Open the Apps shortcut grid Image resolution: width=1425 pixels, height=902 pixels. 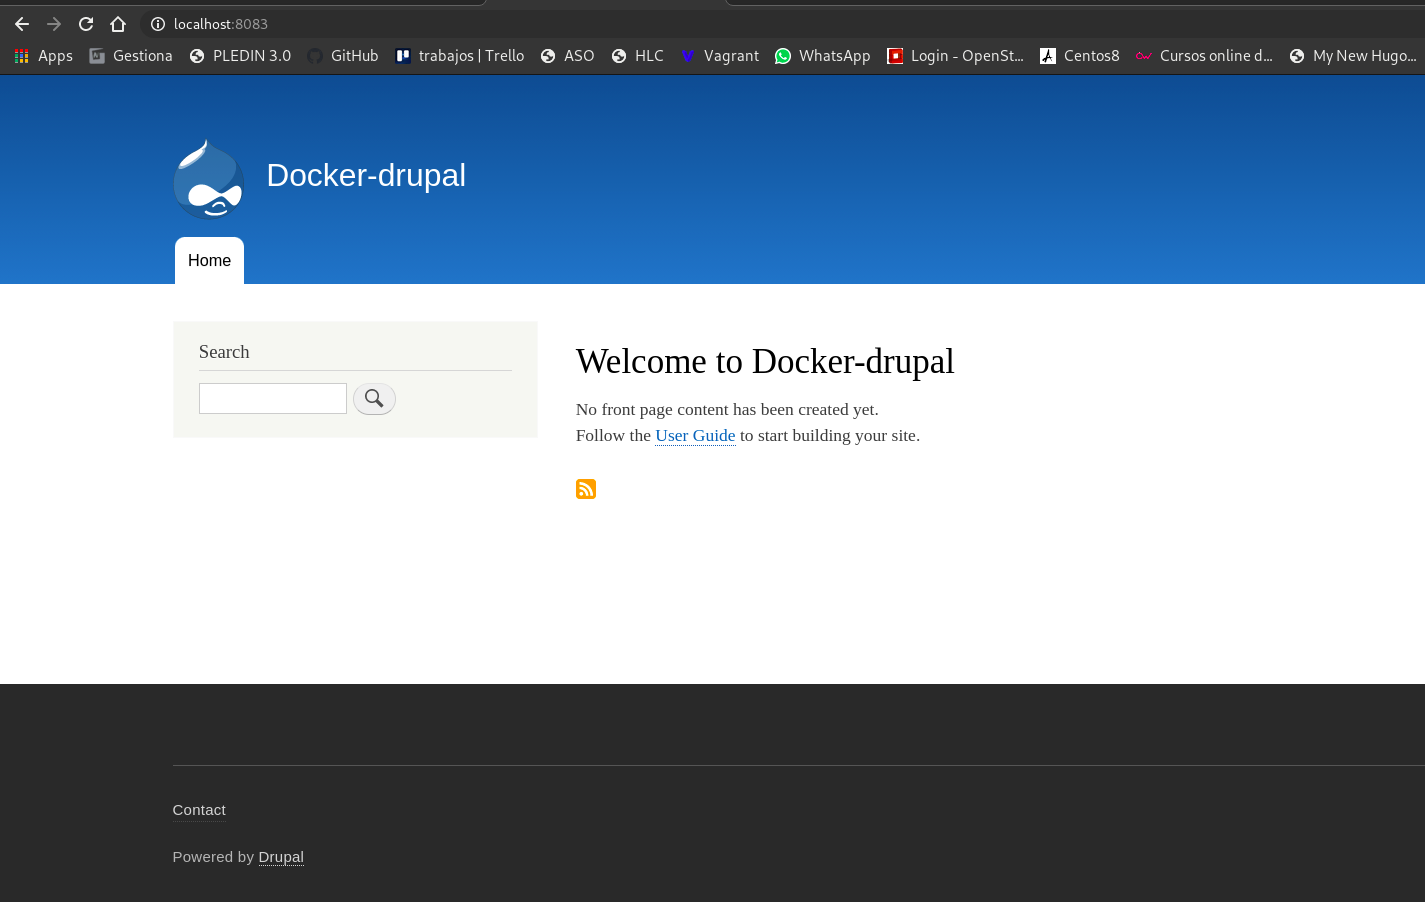(x=43, y=56)
